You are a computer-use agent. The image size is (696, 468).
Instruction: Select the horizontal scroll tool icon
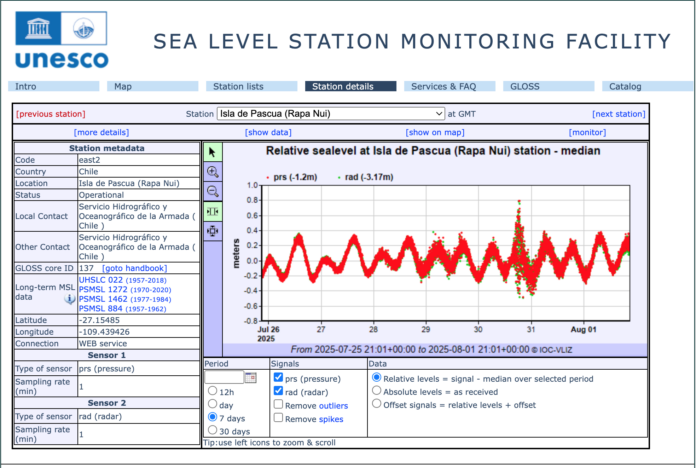point(212,211)
